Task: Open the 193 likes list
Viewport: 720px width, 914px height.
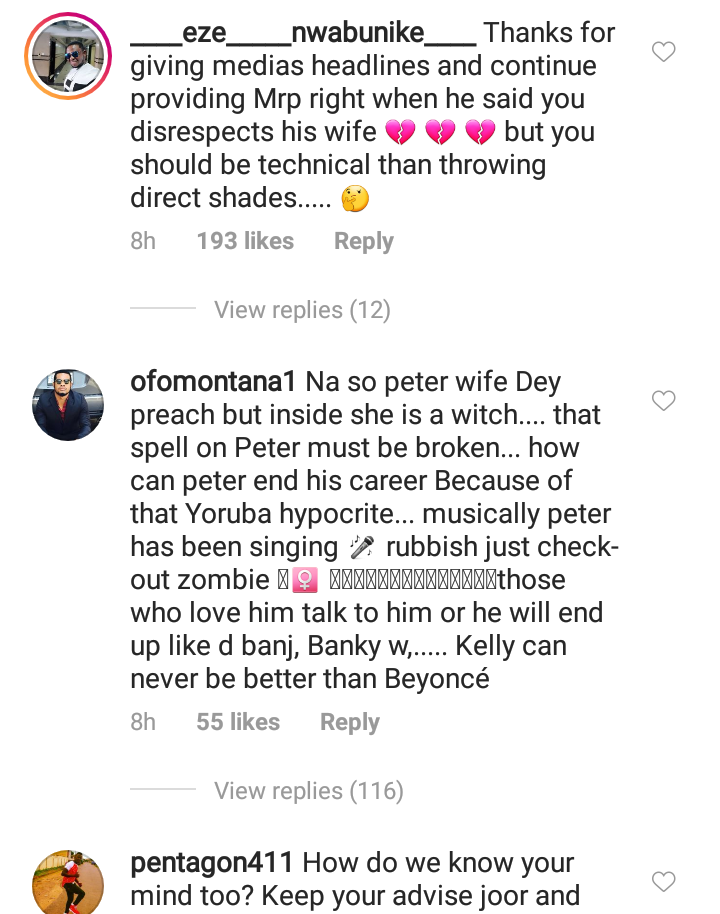Action: [245, 241]
